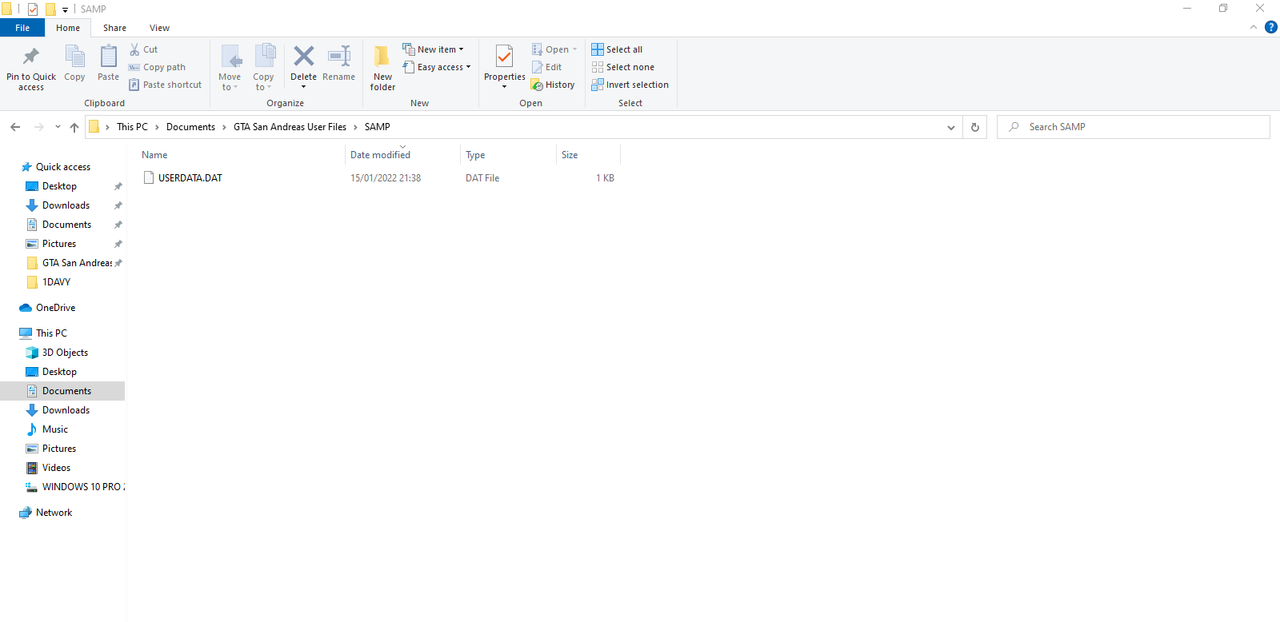Screen dimensions: 1280x622
Task: Click Documents in address bar
Action: (190, 127)
